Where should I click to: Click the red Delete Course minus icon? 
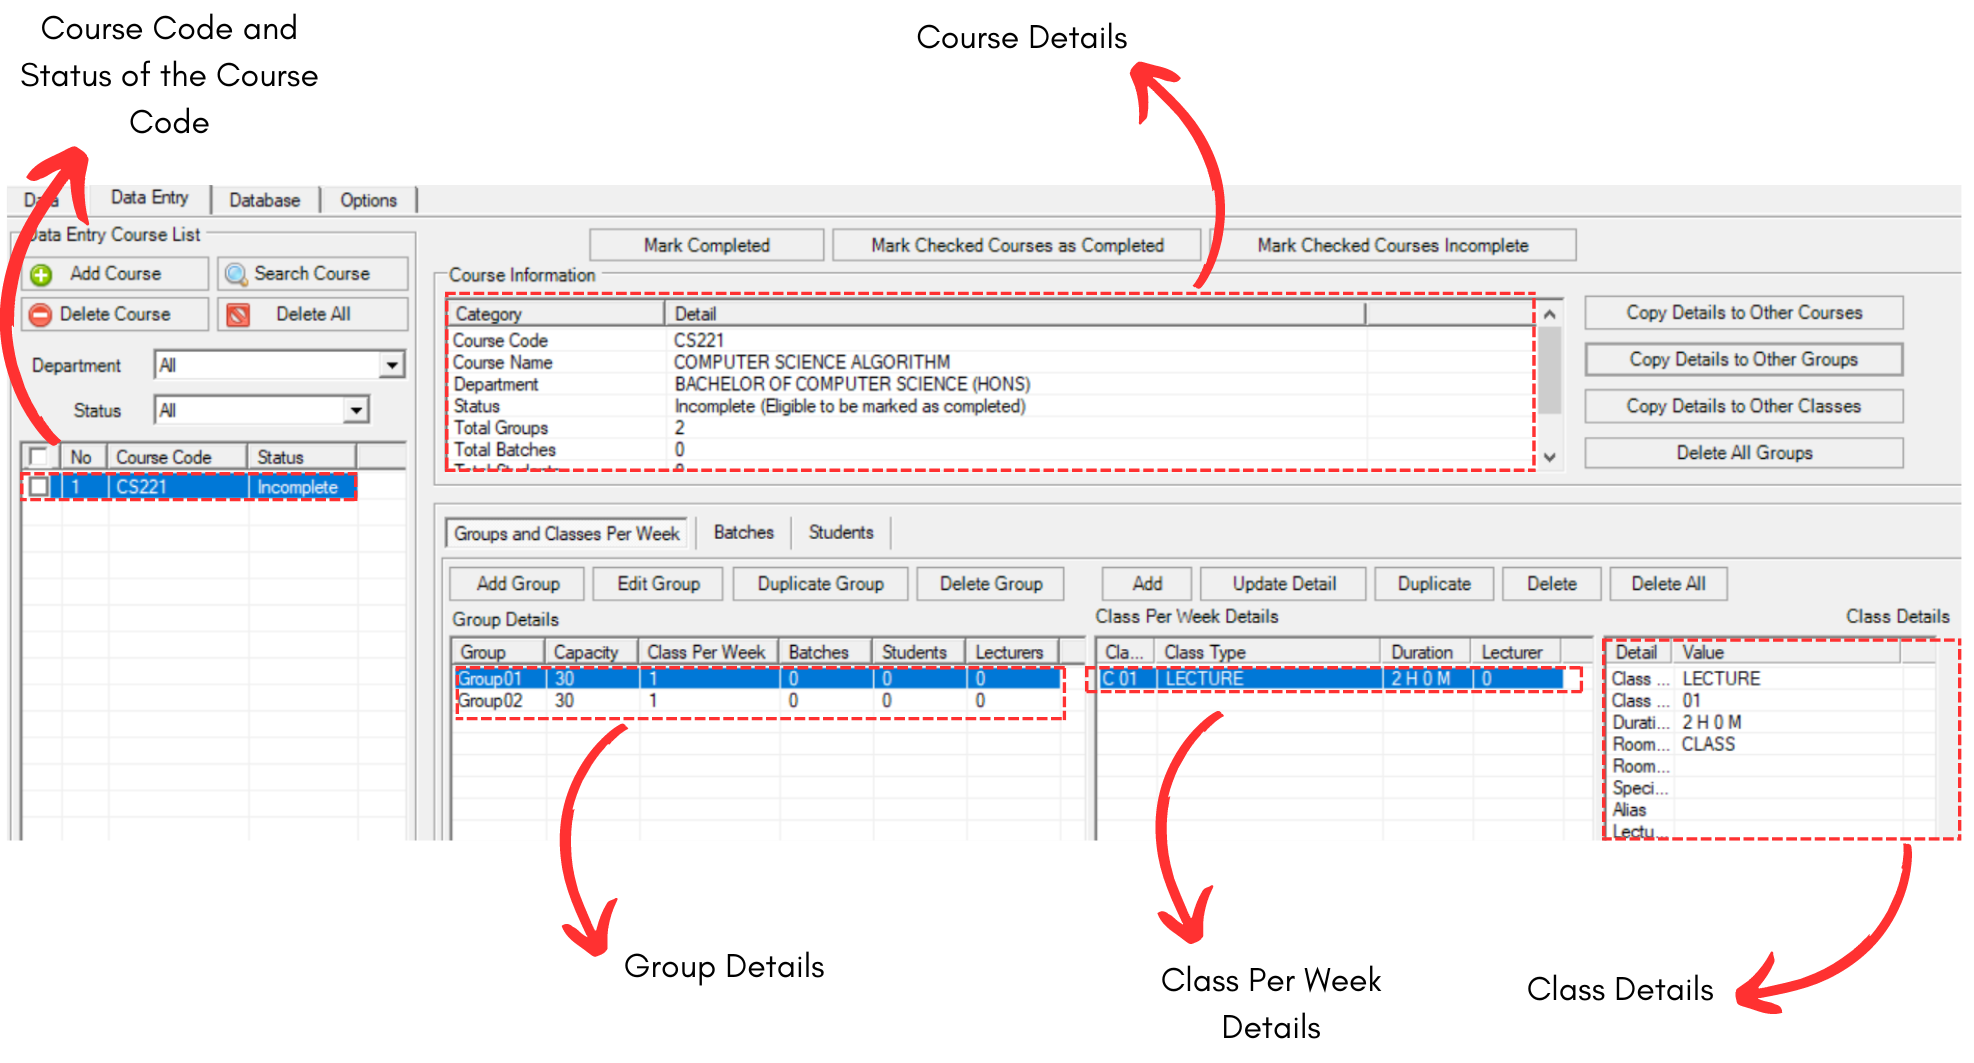(x=40, y=315)
